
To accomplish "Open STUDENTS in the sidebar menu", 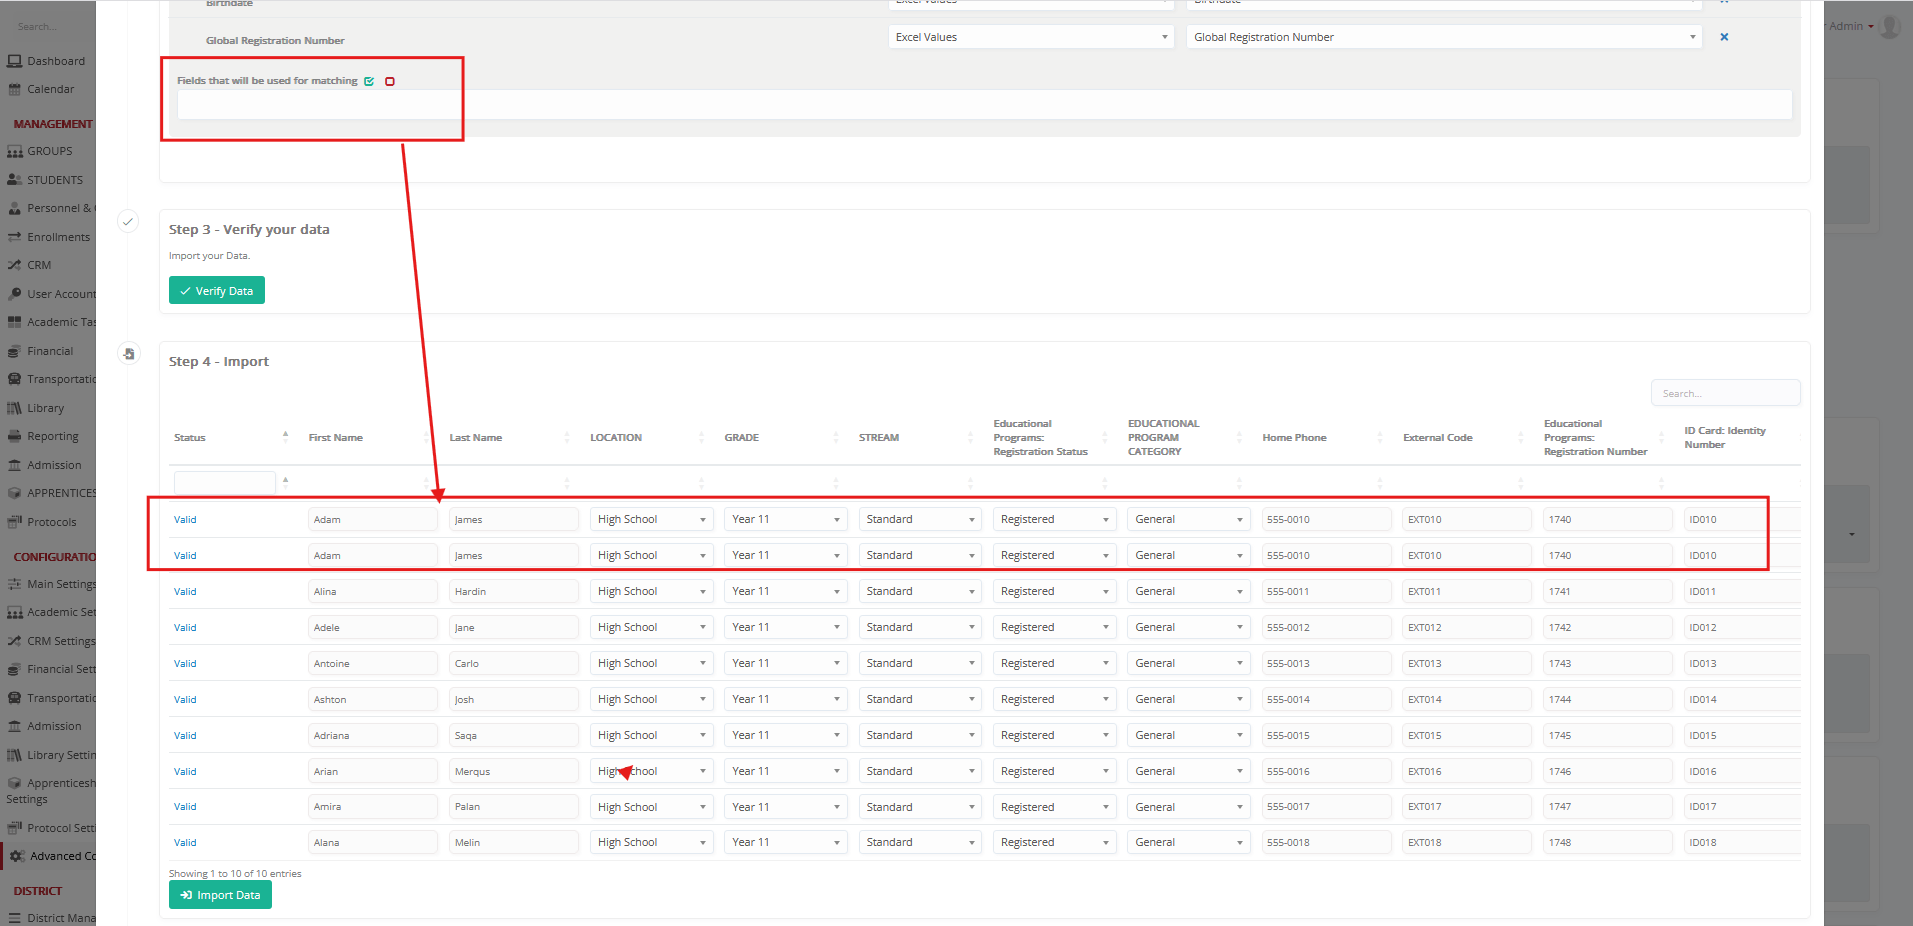I will point(55,180).
